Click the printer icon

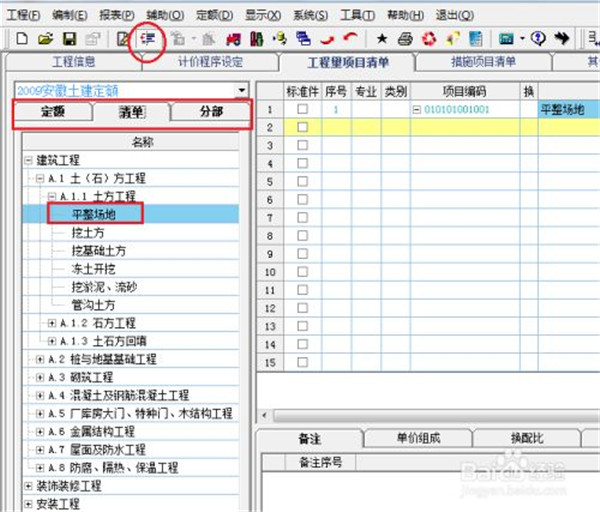(405, 39)
